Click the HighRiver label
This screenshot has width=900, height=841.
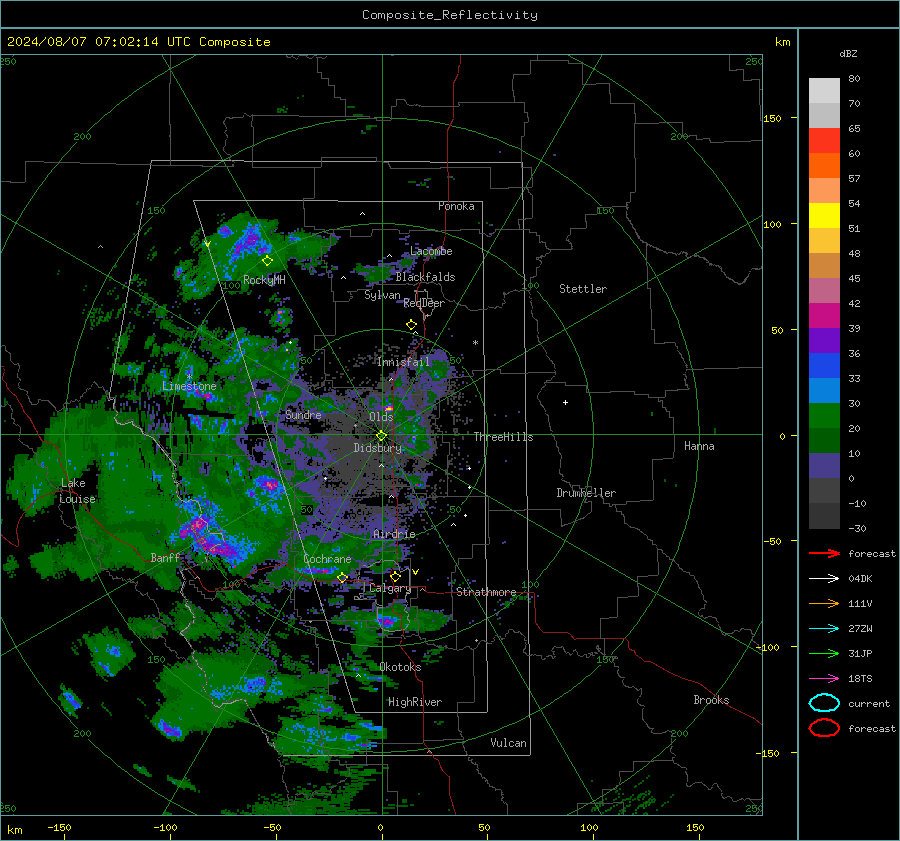click(x=415, y=702)
